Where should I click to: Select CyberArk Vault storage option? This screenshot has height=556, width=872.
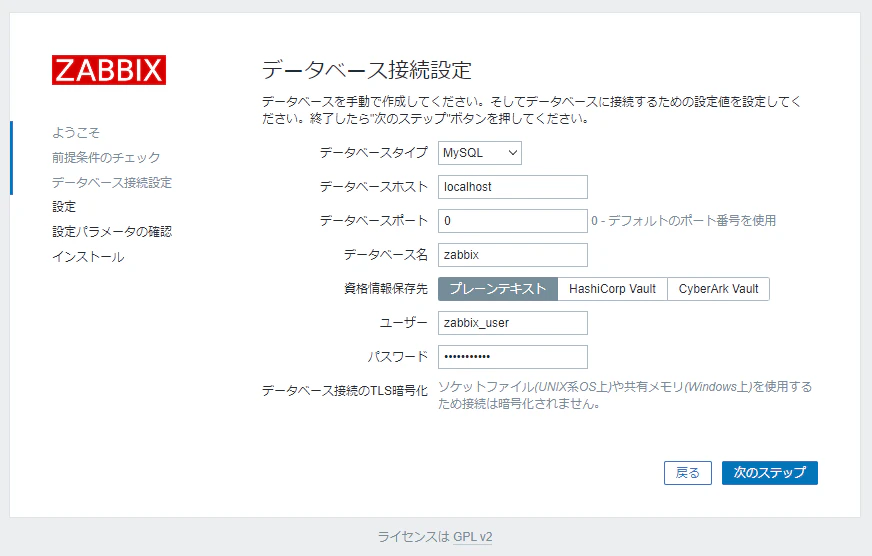719,289
